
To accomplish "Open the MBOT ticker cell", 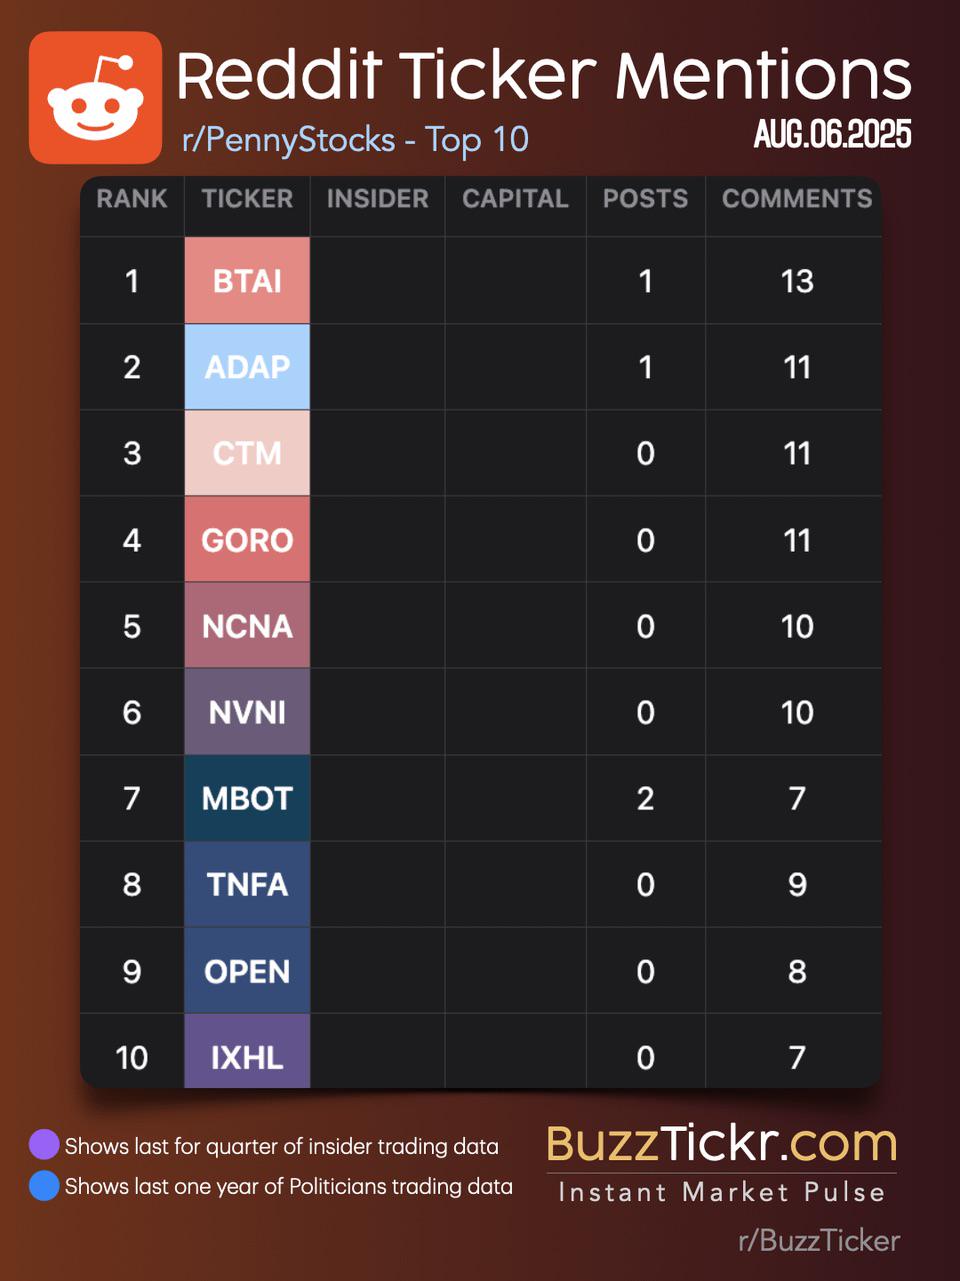I will click(x=247, y=798).
